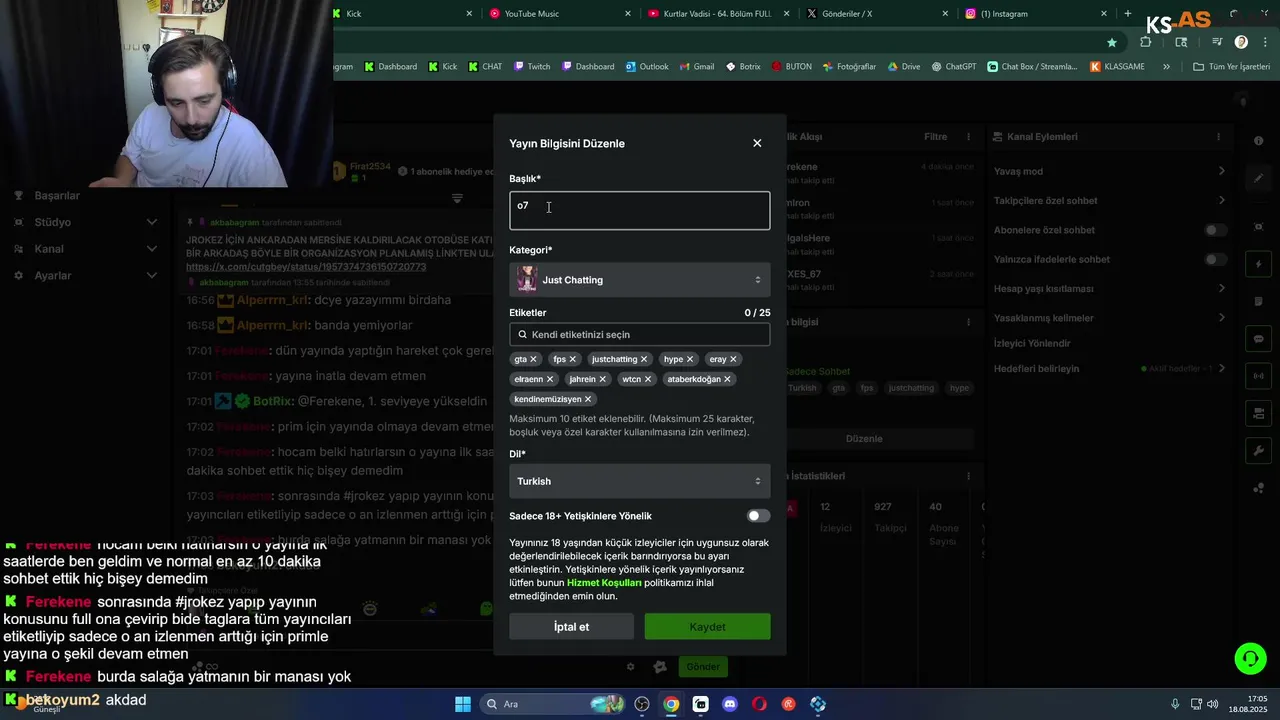The width and height of the screenshot is (1280, 720).
Task: Click the chat bubble icon in right toolbar
Action: 1259,339
